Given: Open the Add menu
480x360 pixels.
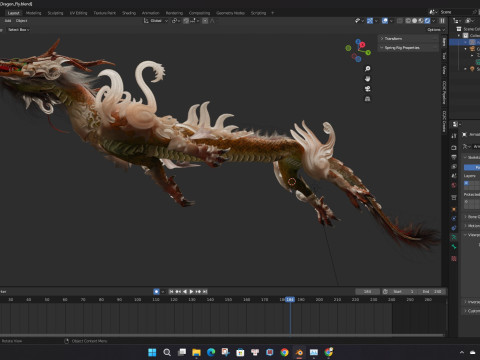Looking at the screenshot, I should point(8,21).
